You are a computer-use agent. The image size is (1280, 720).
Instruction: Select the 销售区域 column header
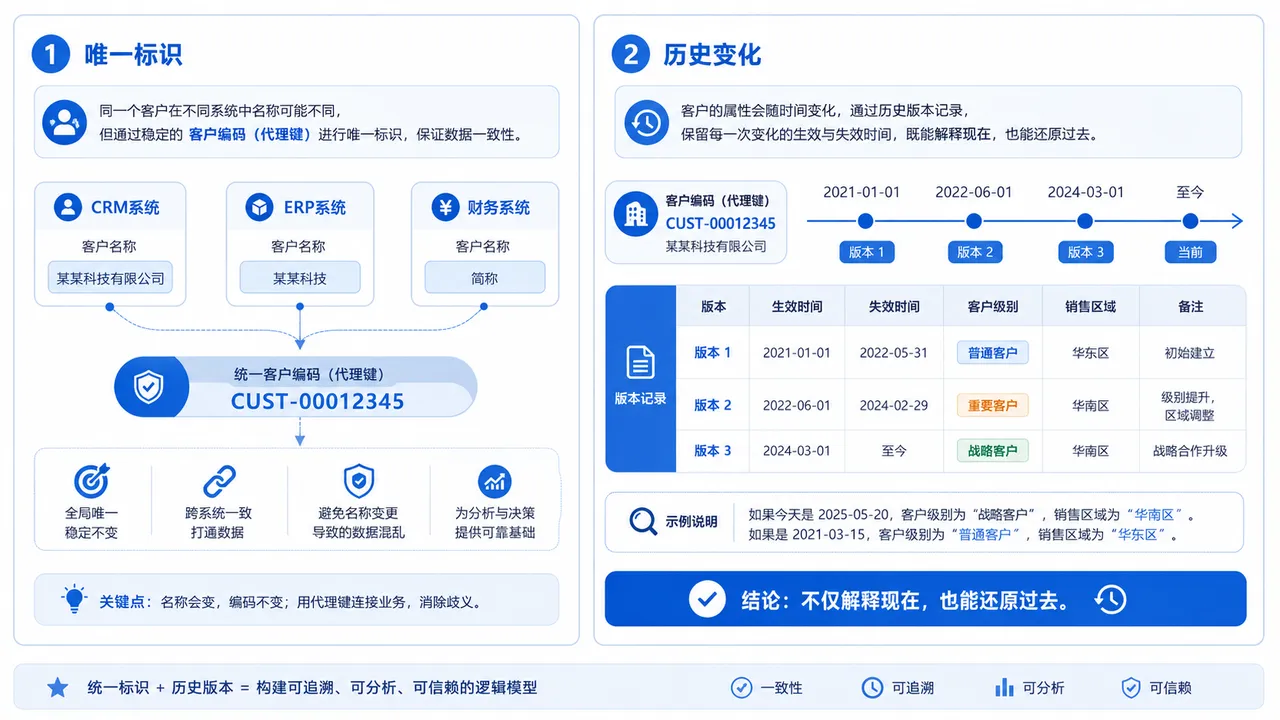pos(1091,306)
